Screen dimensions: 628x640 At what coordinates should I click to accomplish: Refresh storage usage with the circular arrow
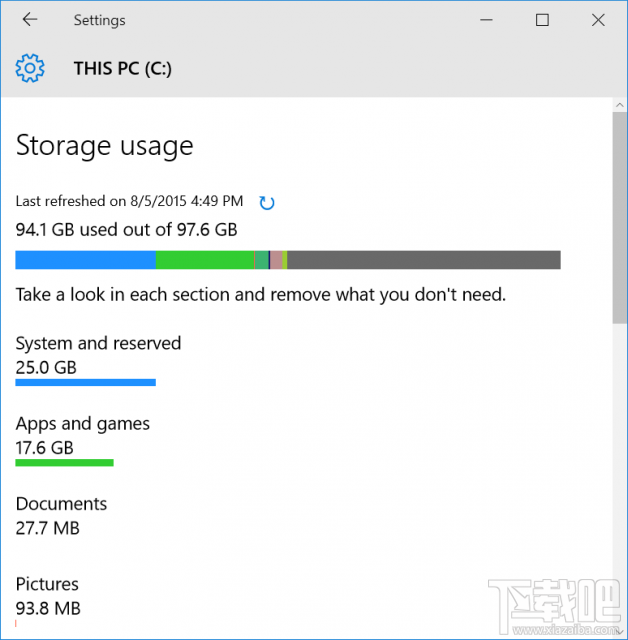point(267,203)
